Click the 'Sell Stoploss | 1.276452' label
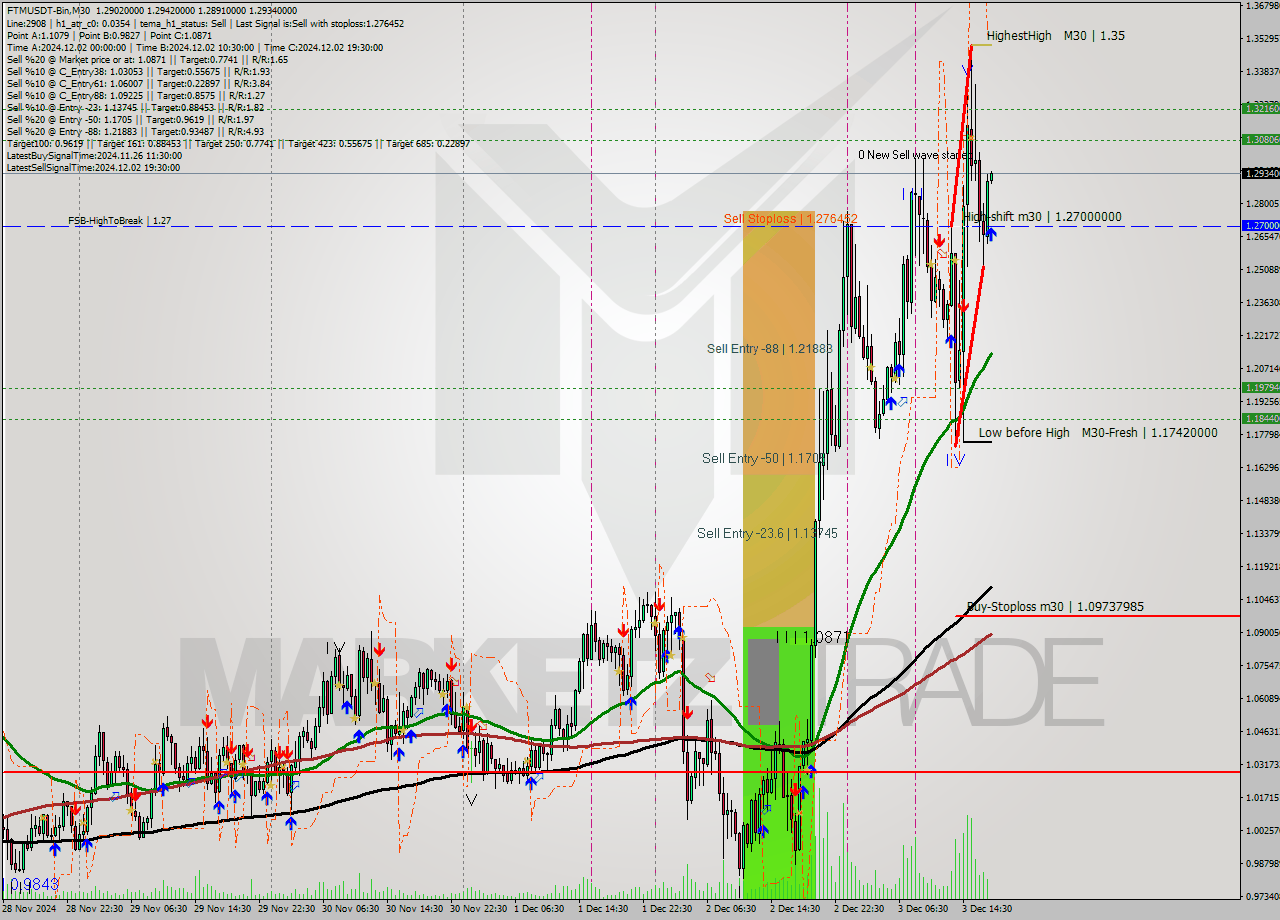This screenshot has width=1280, height=920. pos(791,218)
